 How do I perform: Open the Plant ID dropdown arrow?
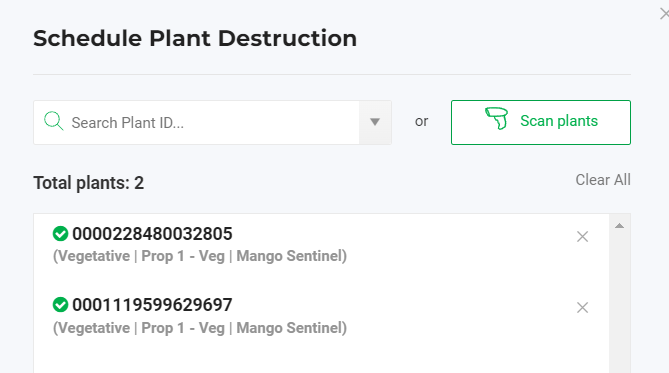[x=375, y=122]
